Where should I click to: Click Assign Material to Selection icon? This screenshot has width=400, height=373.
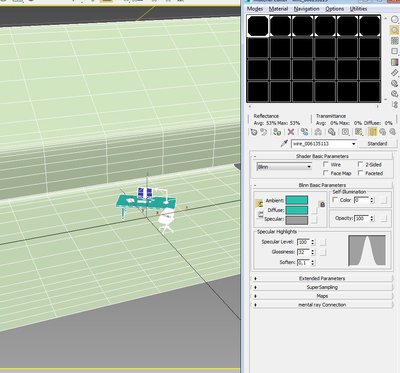[277, 132]
